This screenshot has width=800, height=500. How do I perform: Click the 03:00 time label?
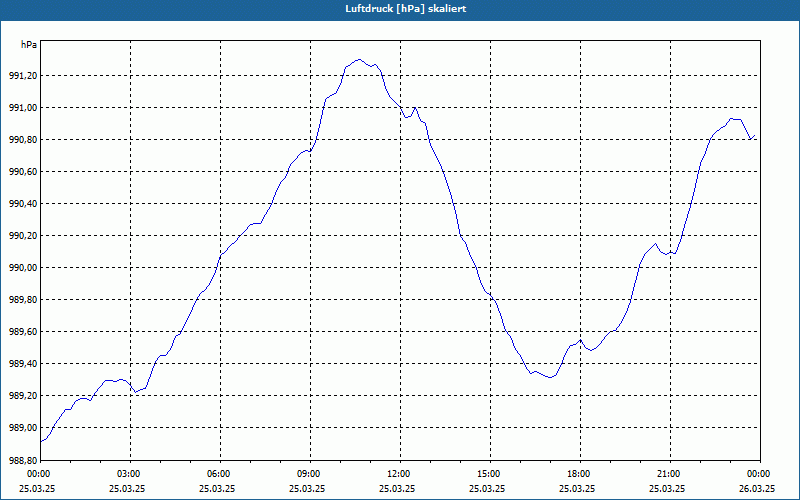point(130,474)
